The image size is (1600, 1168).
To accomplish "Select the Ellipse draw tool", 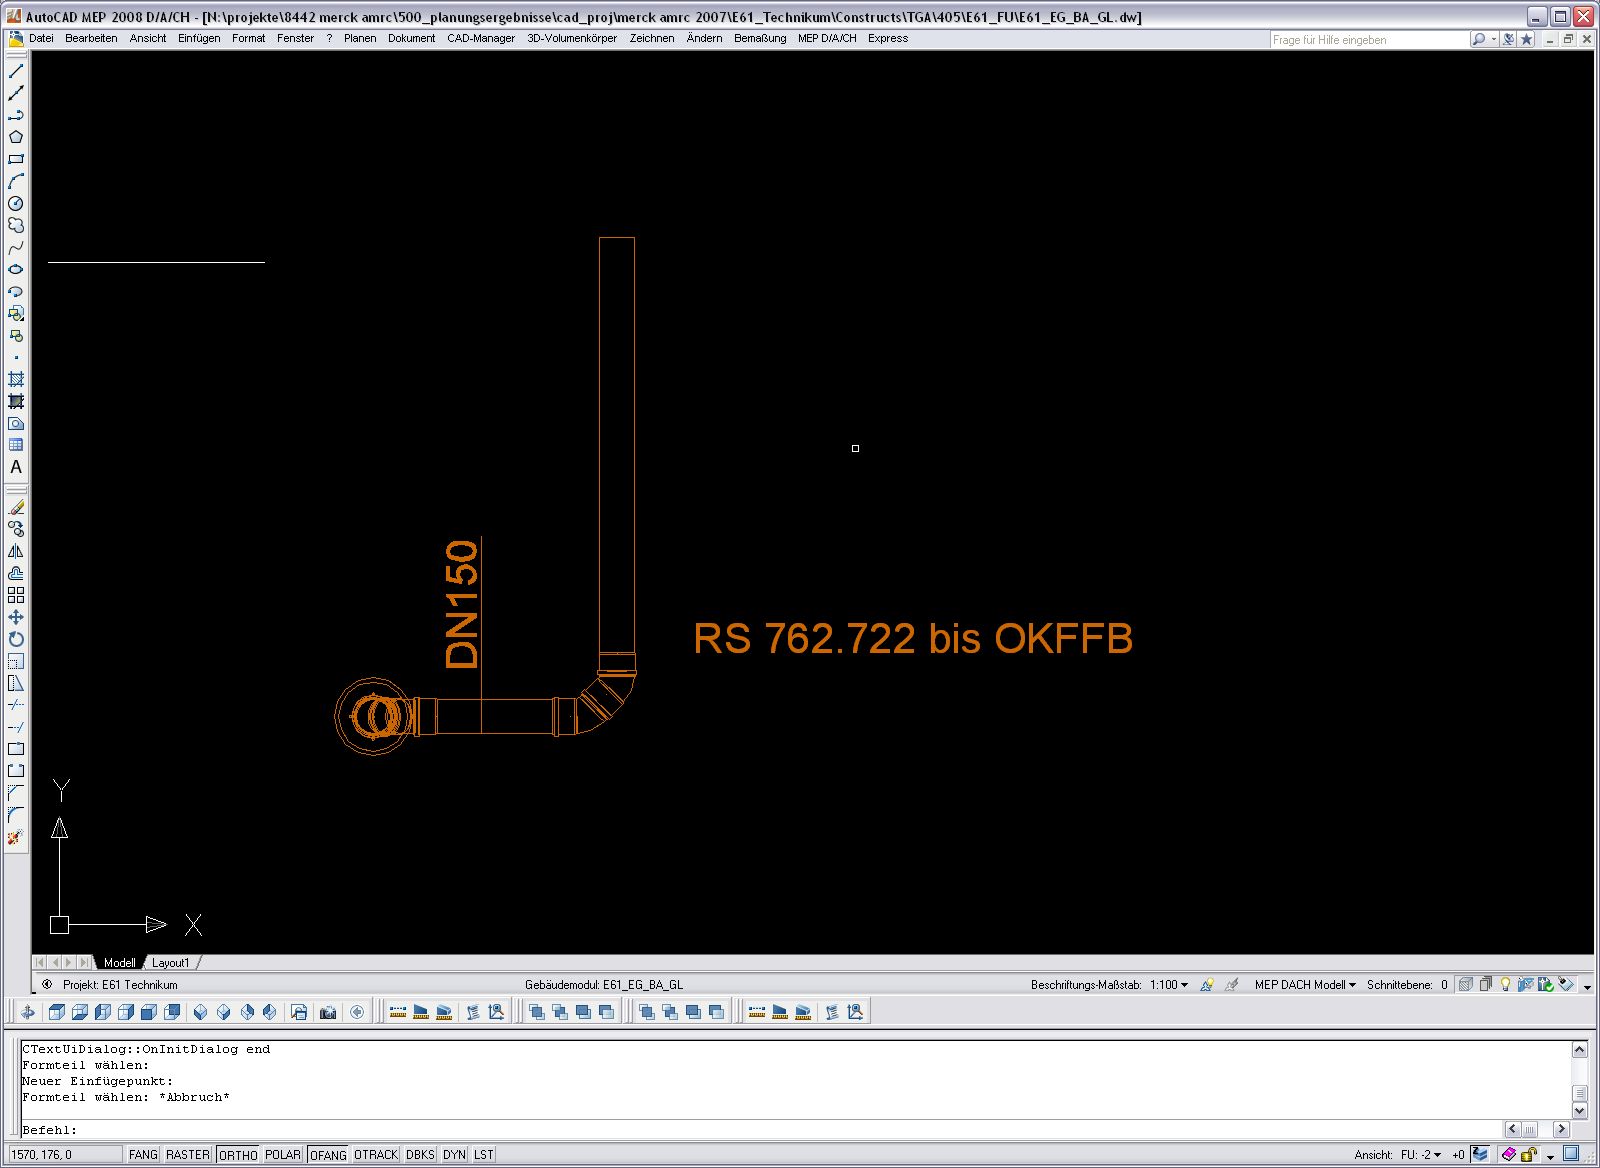I will click(x=16, y=269).
